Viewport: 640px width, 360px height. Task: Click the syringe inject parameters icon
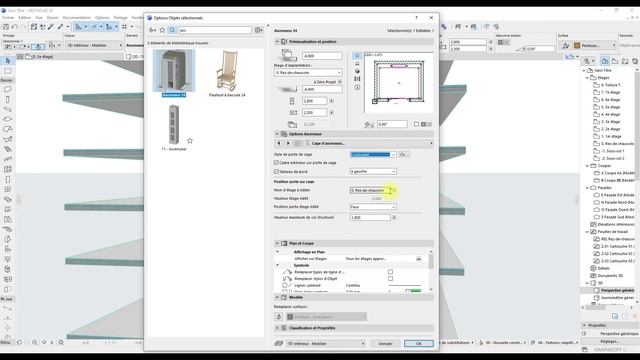pos(60,27)
